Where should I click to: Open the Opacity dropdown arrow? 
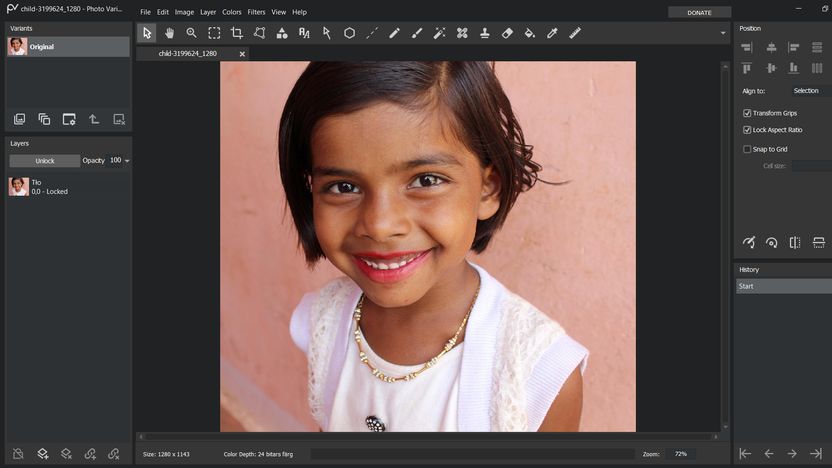coord(127,161)
